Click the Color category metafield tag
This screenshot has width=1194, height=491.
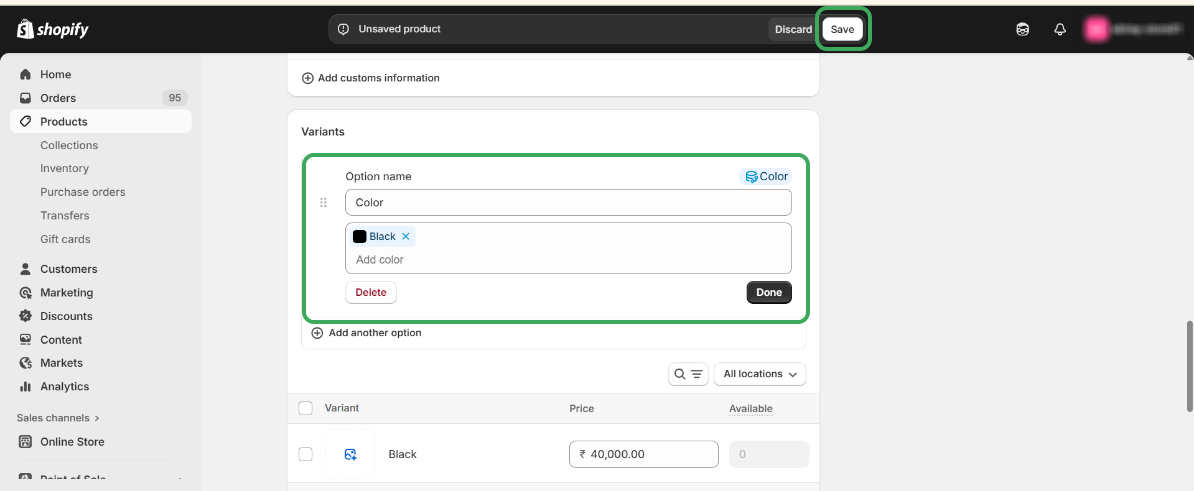click(767, 177)
